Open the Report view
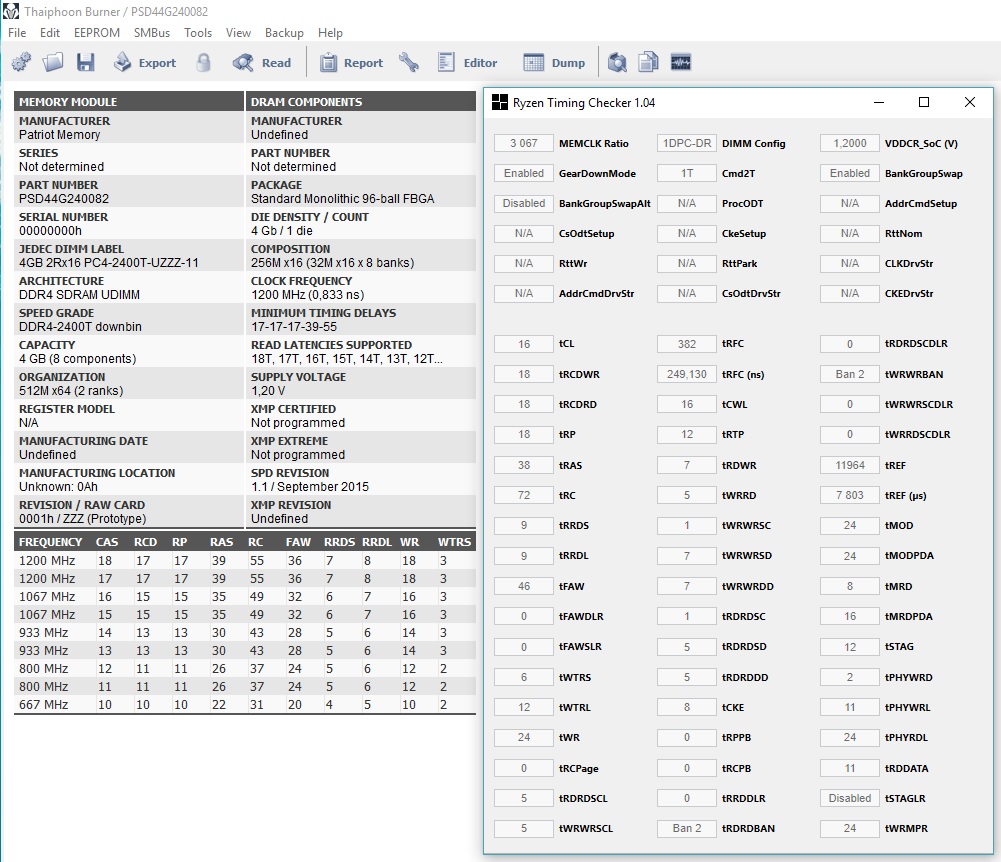The width and height of the screenshot is (1001, 862). pyautogui.click(x=351, y=63)
